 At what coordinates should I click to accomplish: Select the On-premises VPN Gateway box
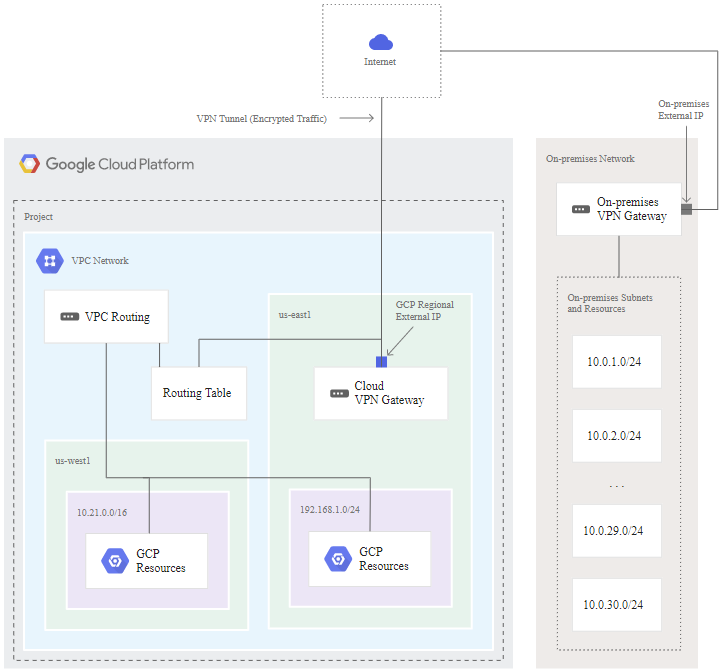tap(619, 209)
